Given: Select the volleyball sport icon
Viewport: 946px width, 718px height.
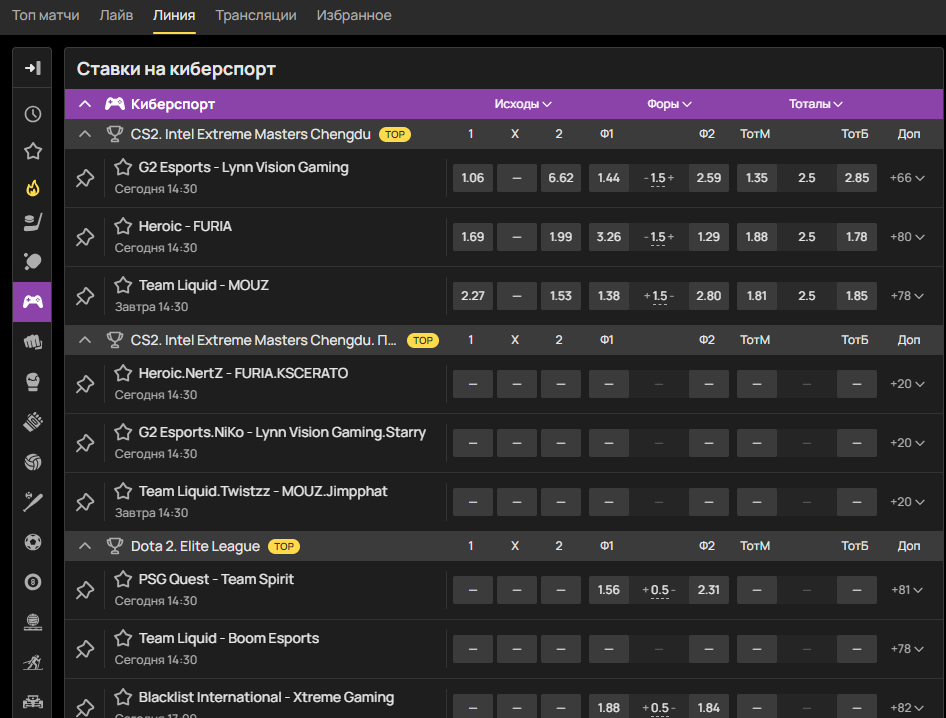Looking at the screenshot, I should (x=33, y=462).
